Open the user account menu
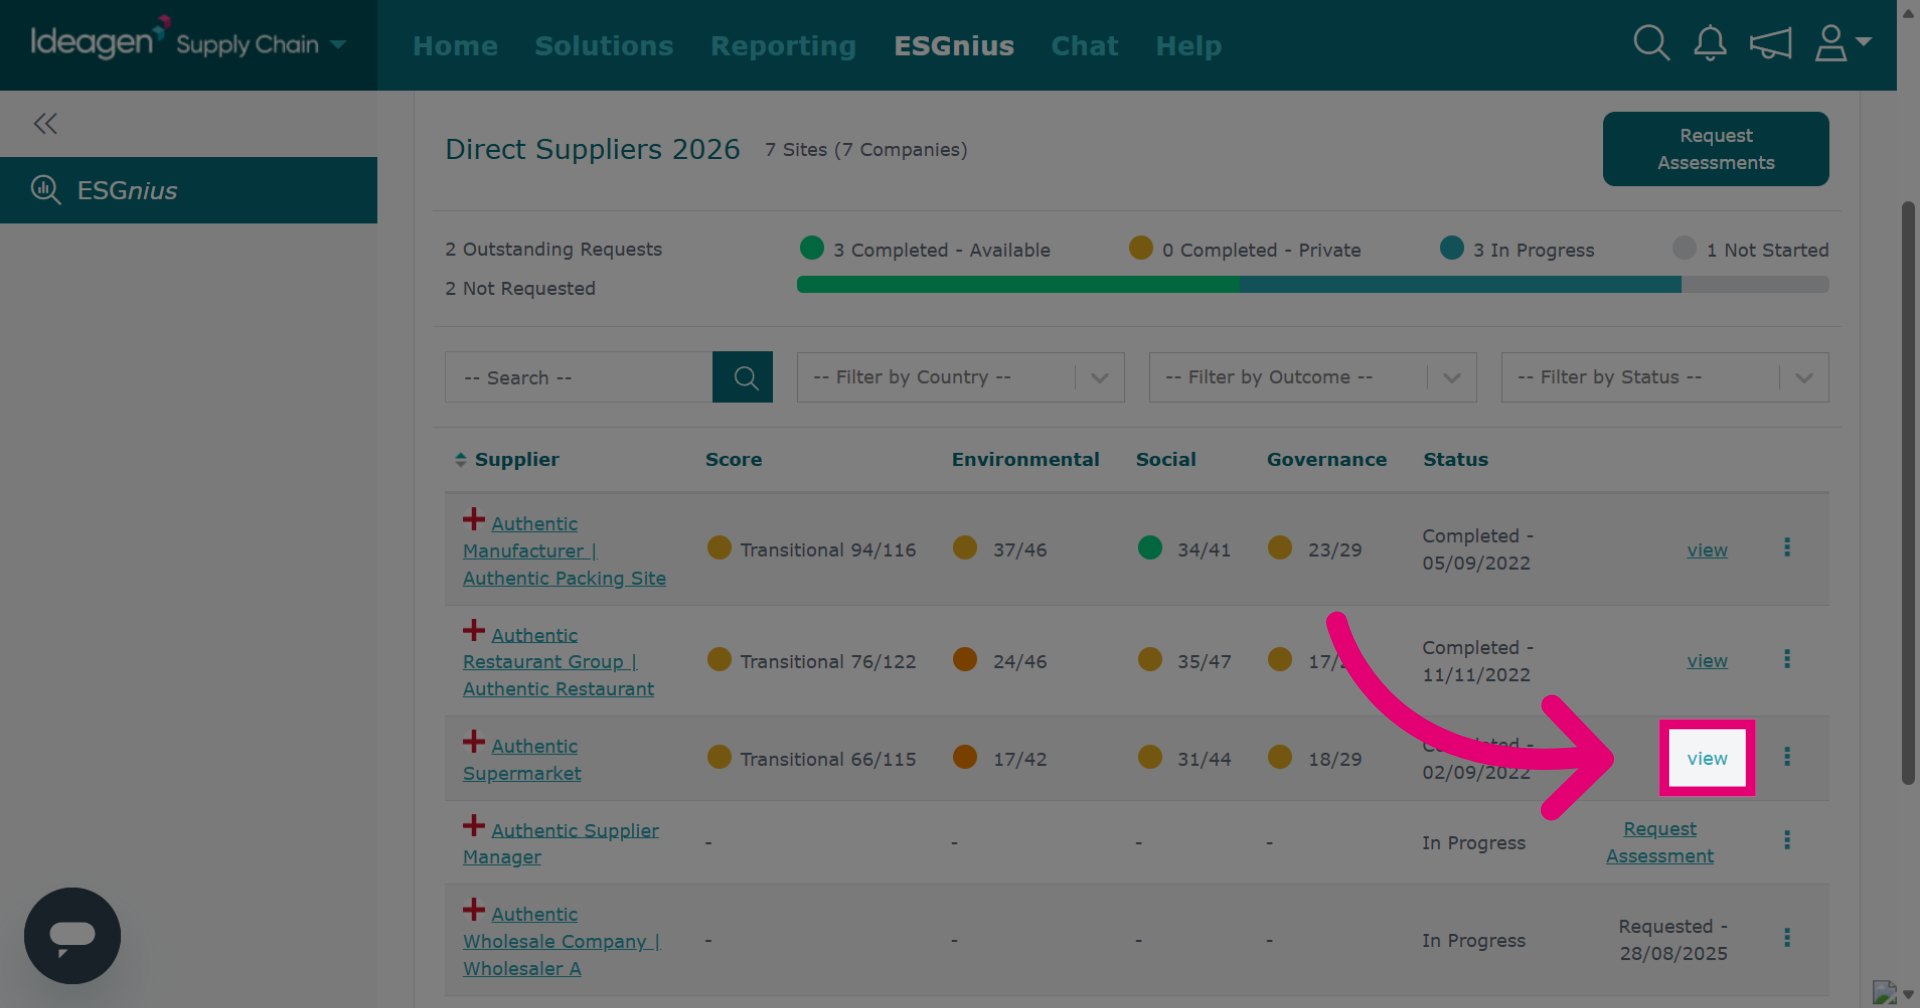The width and height of the screenshot is (1920, 1008). coord(1843,43)
